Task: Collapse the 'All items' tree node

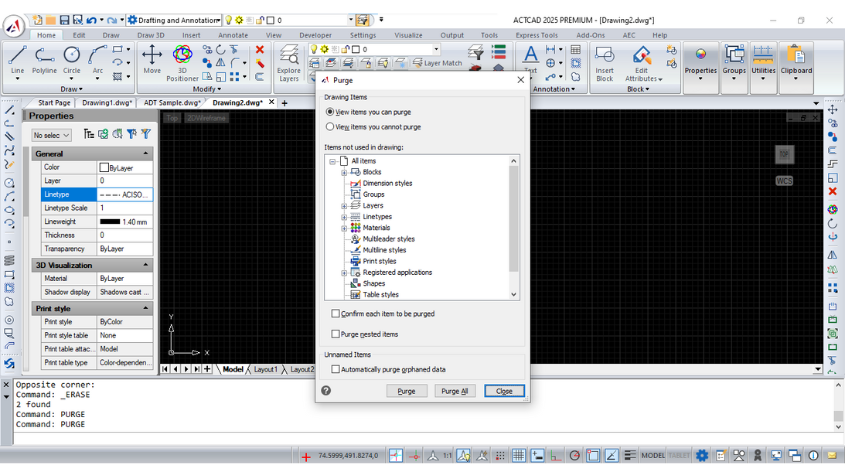Action: (333, 161)
